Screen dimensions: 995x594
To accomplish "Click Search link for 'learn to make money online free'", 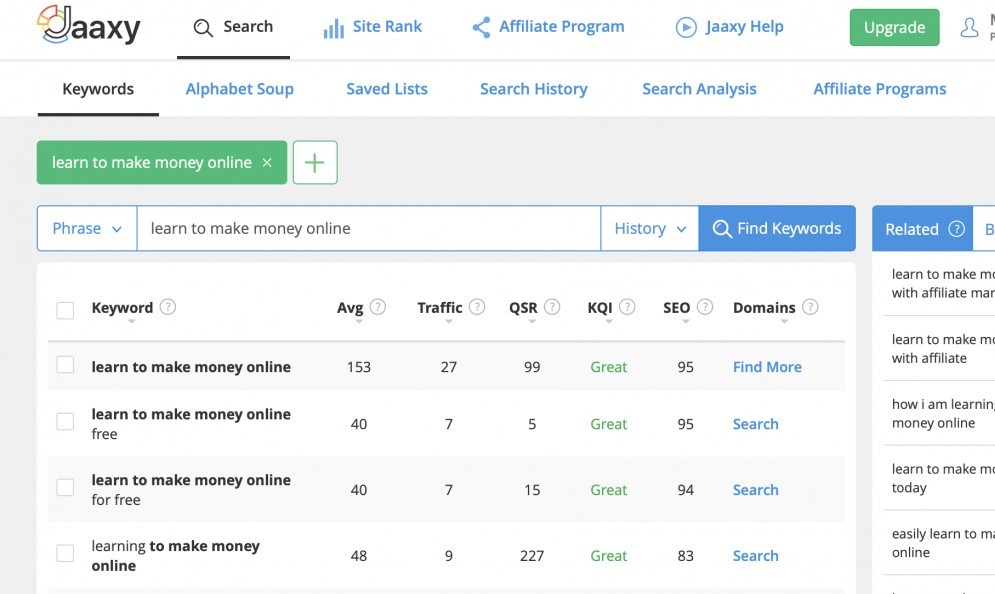I will click(x=755, y=424).
